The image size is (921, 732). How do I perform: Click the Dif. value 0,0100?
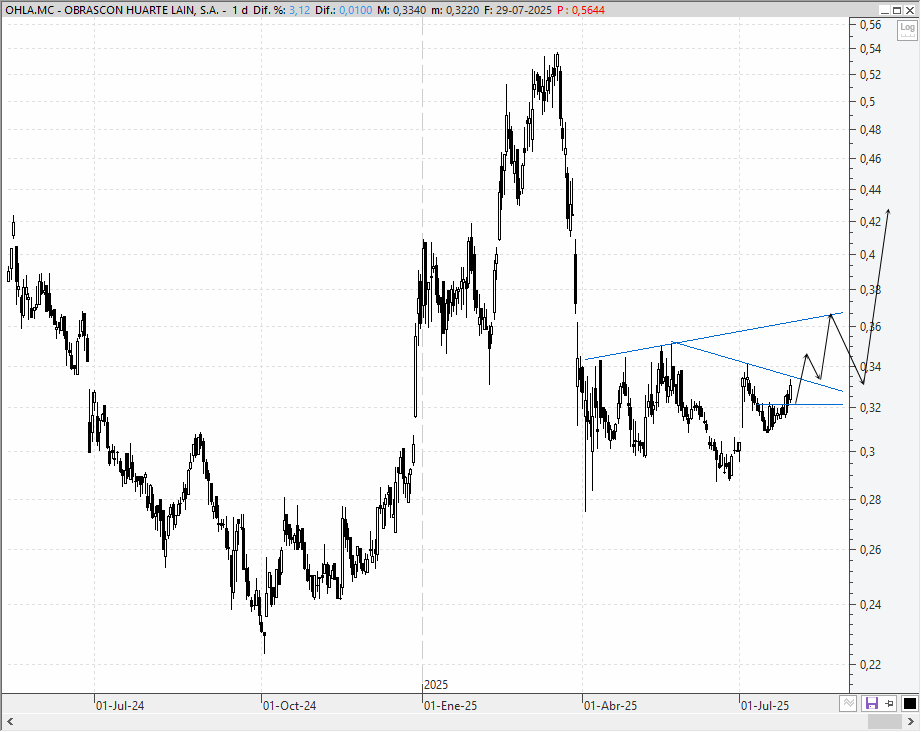coord(357,10)
